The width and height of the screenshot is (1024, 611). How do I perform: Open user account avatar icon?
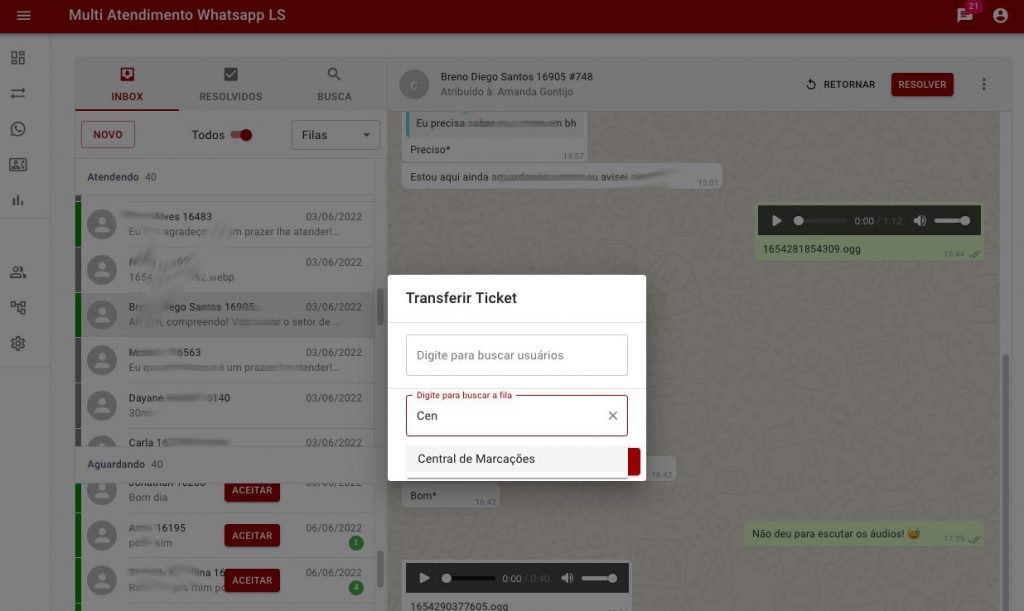tap(1000, 16)
